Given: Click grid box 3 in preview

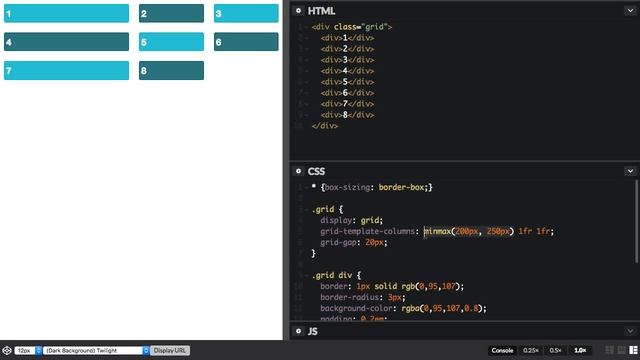Looking at the screenshot, I should (x=246, y=13).
